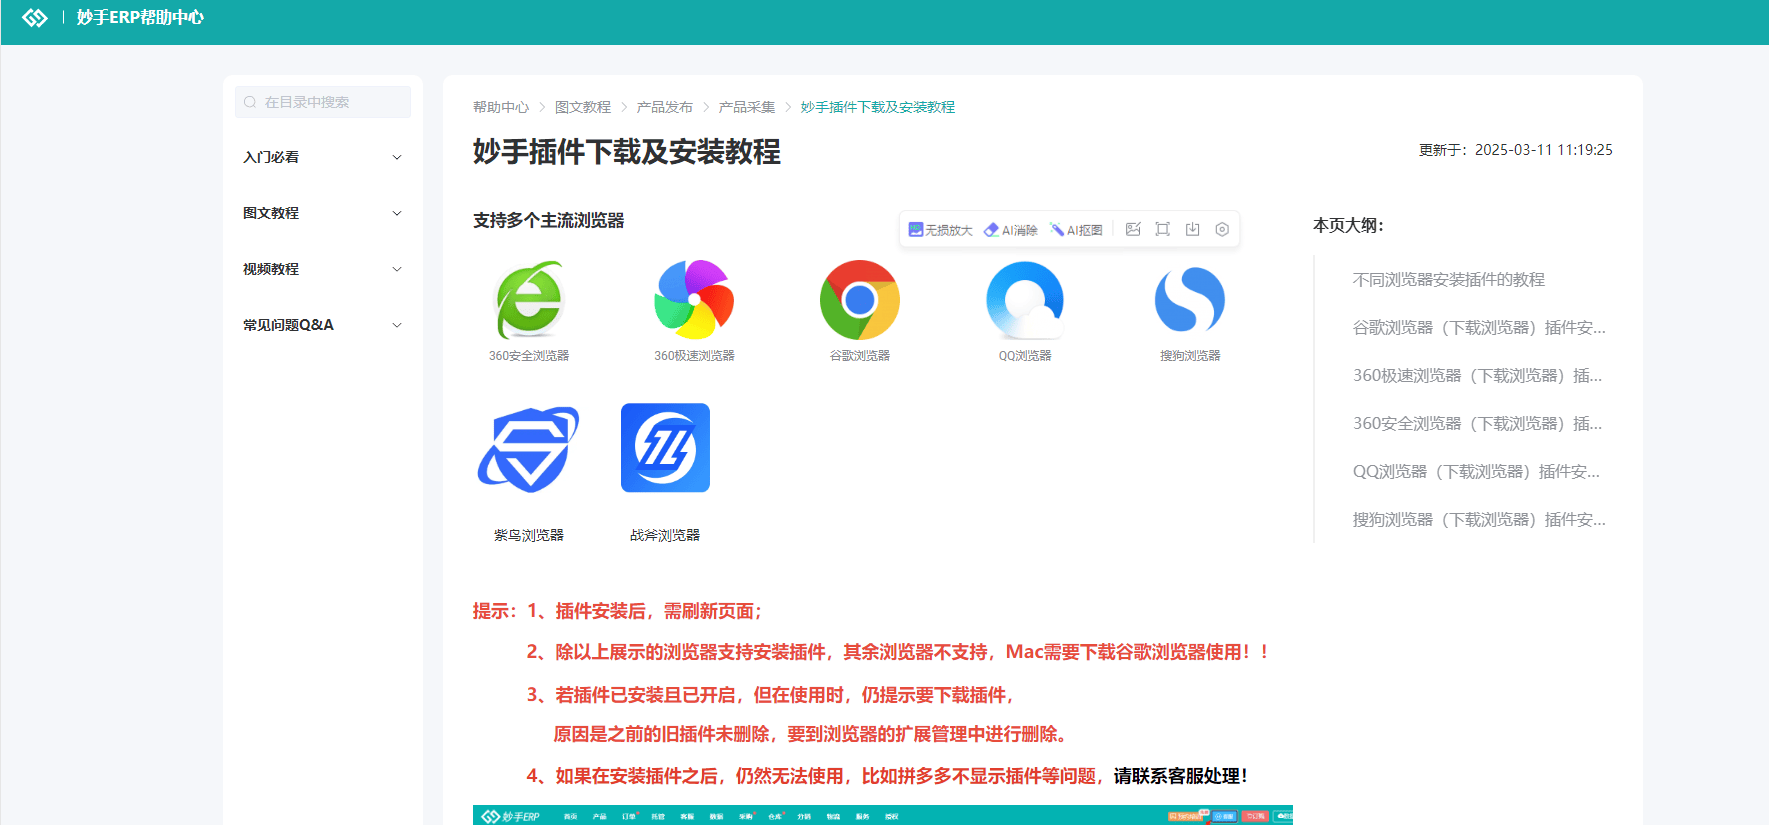Jump to 不同浏览器安装插件的教程 in the outline

(x=1449, y=280)
